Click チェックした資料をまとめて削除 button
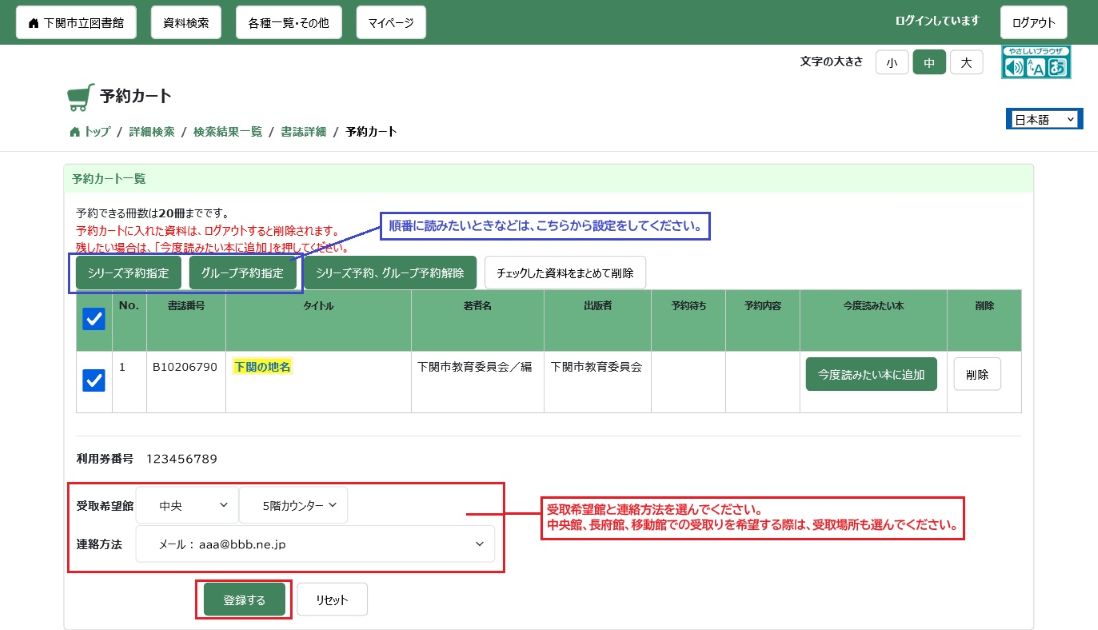Image resolution: width=1098 pixels, height=630 pixels. coord(565,273)
